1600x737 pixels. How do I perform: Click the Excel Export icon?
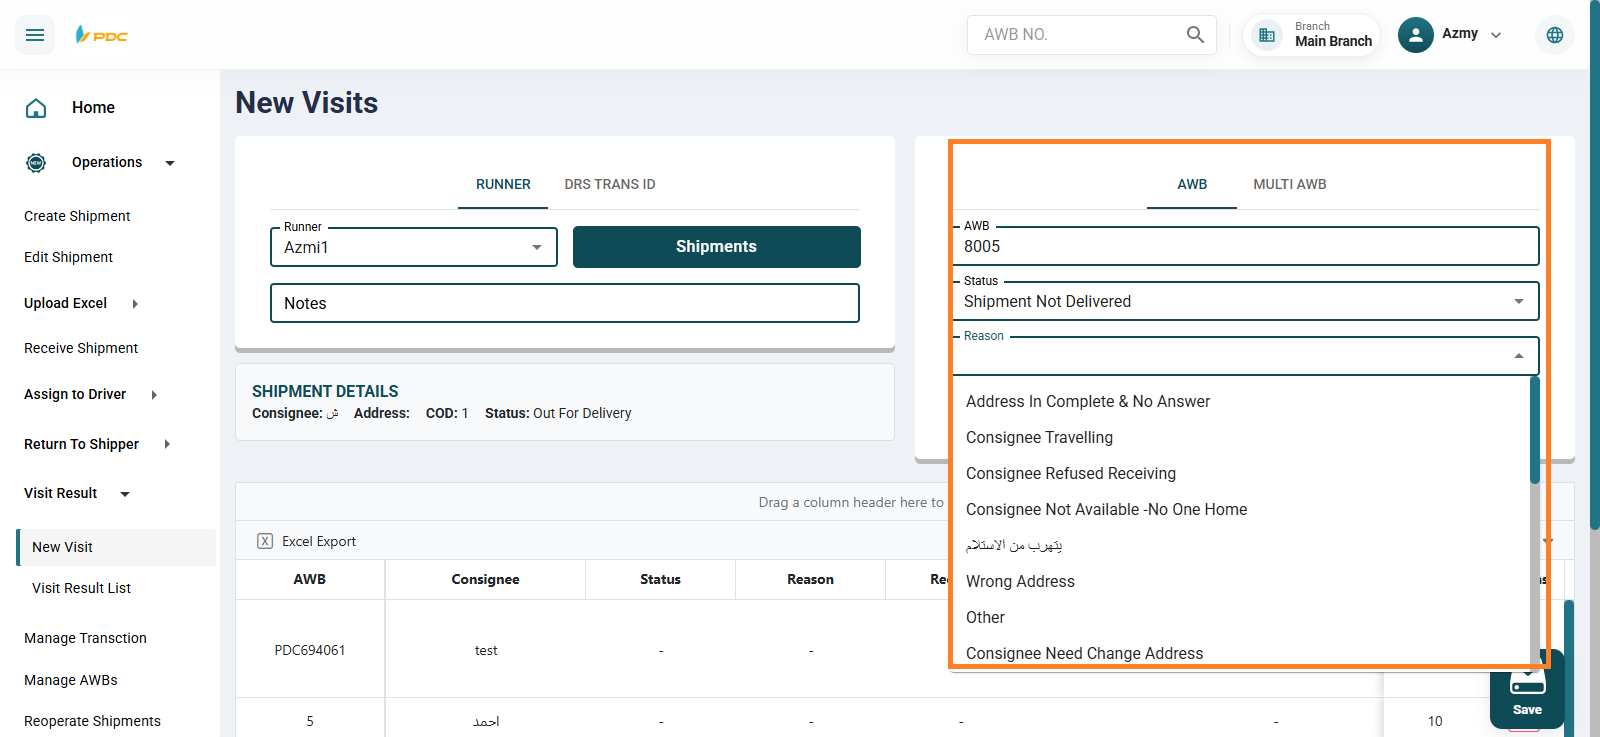(265, 541)
